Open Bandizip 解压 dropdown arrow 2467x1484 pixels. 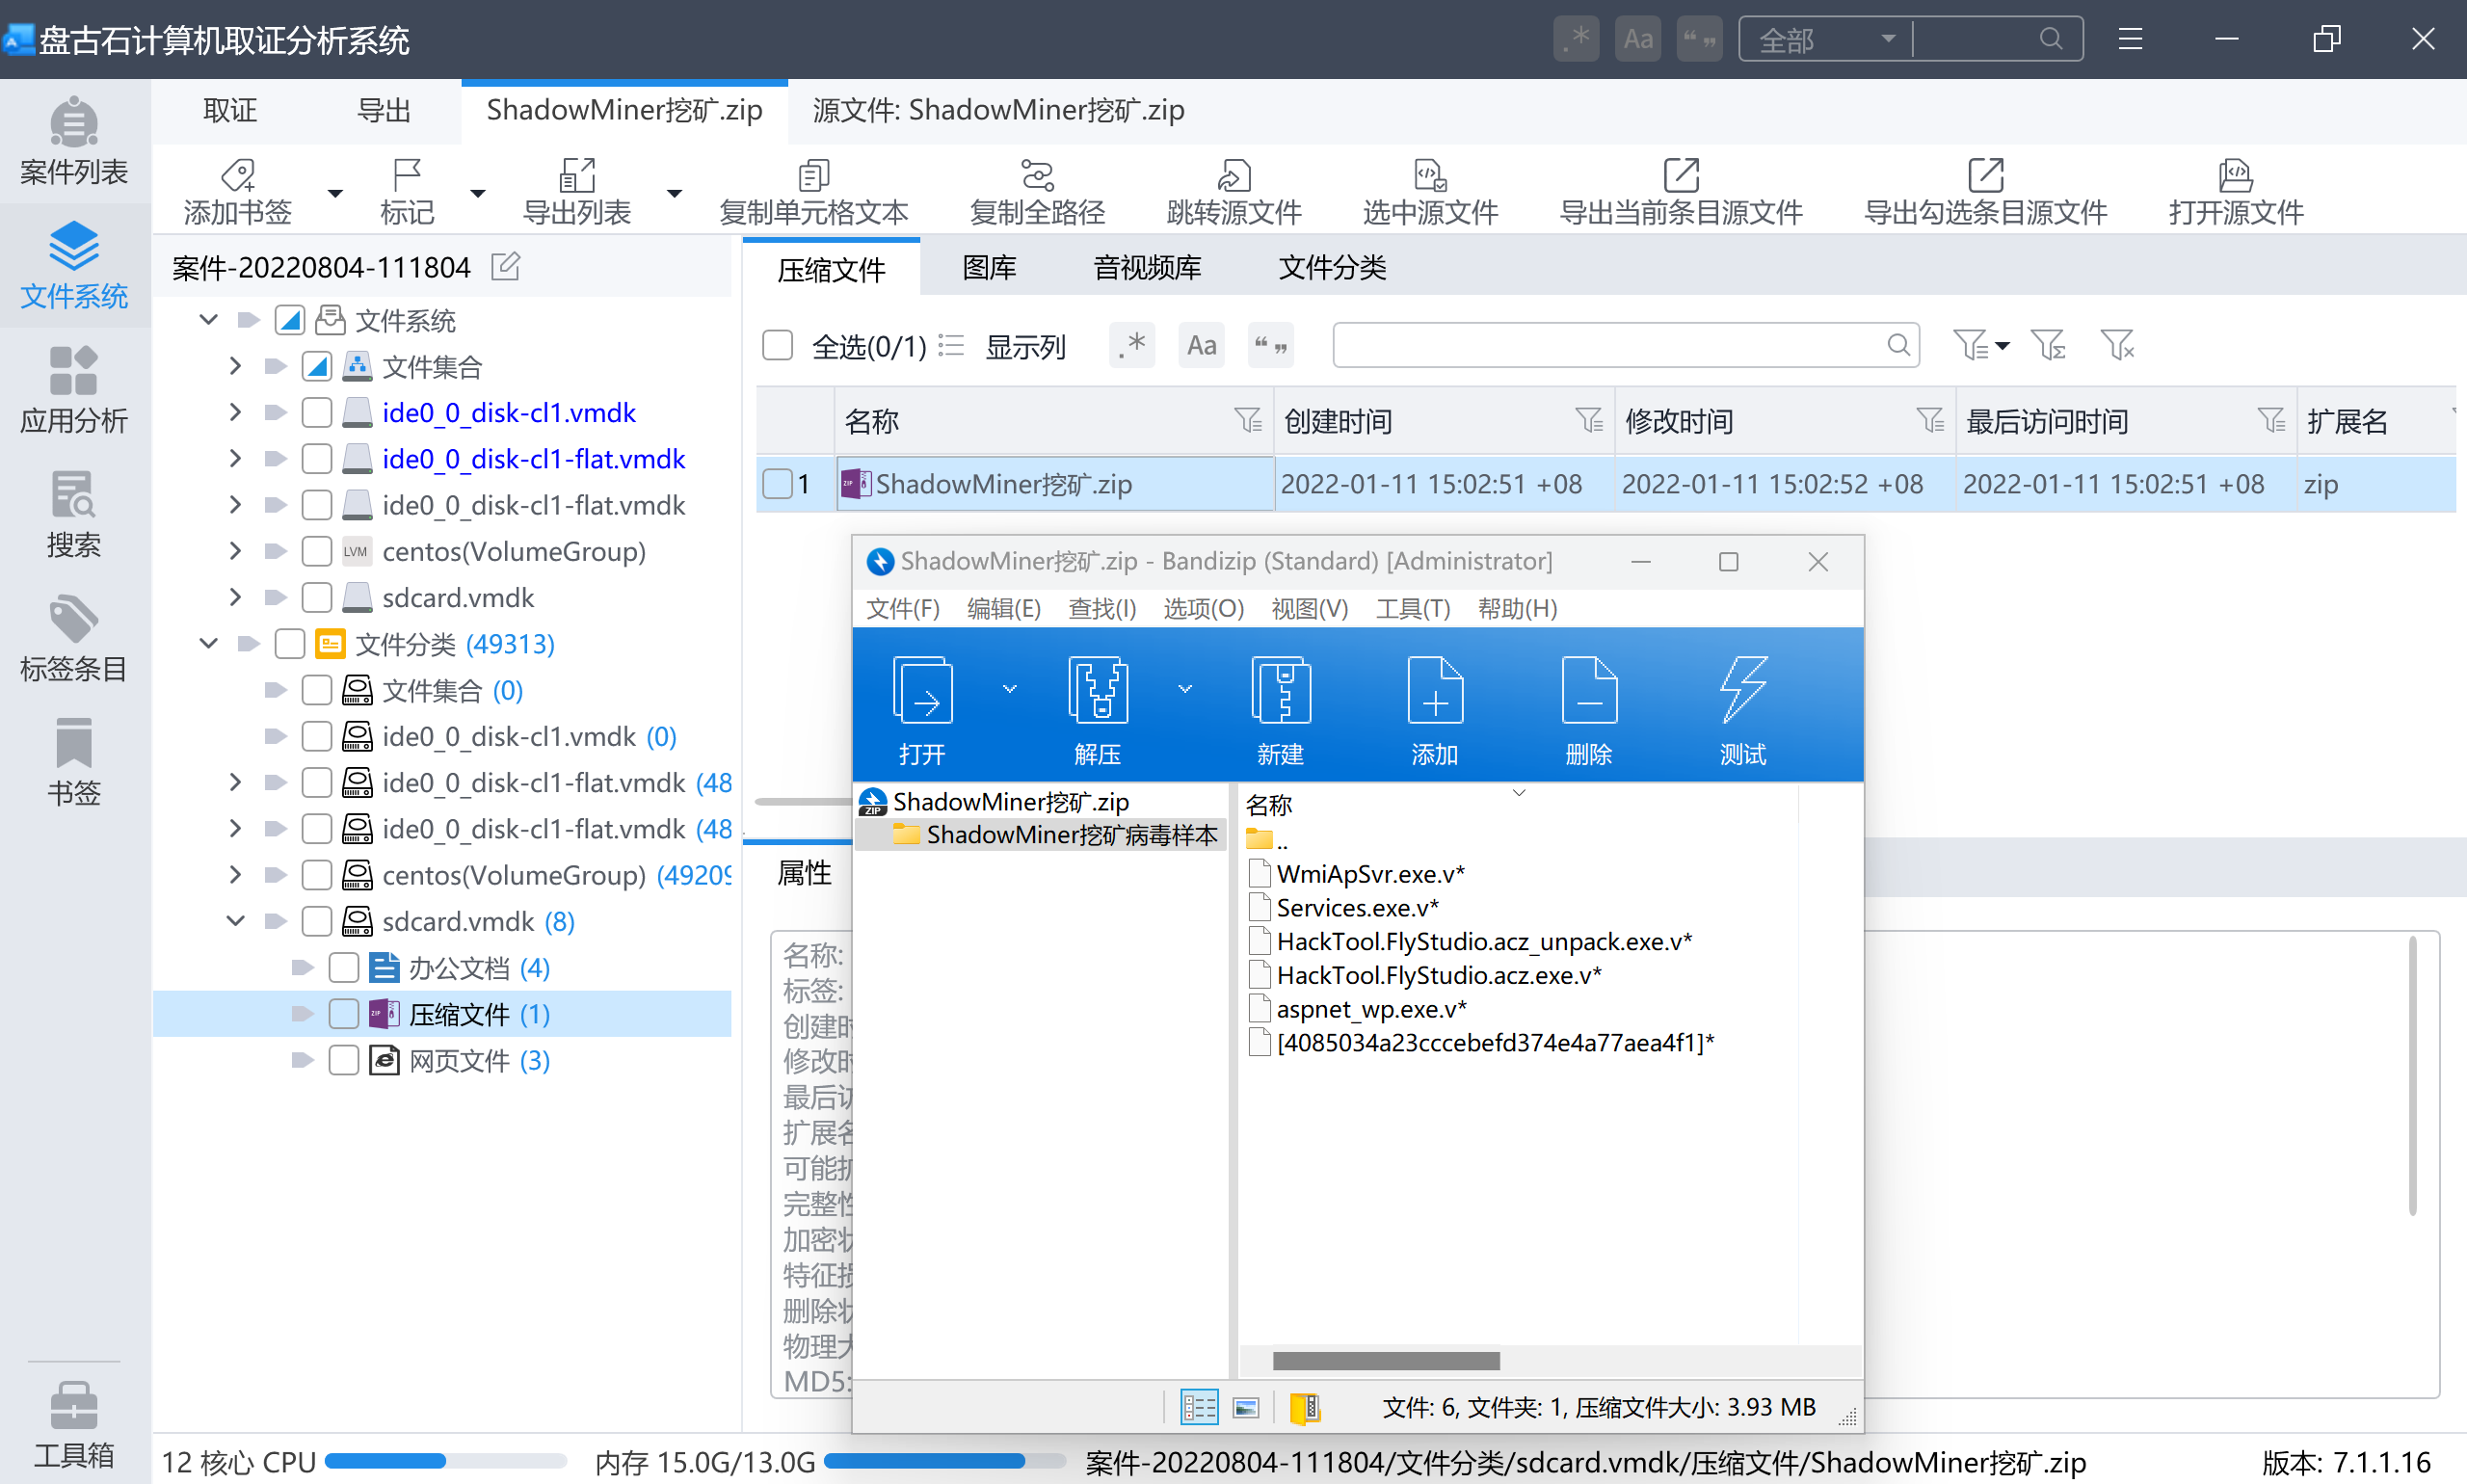(1185, 689)
